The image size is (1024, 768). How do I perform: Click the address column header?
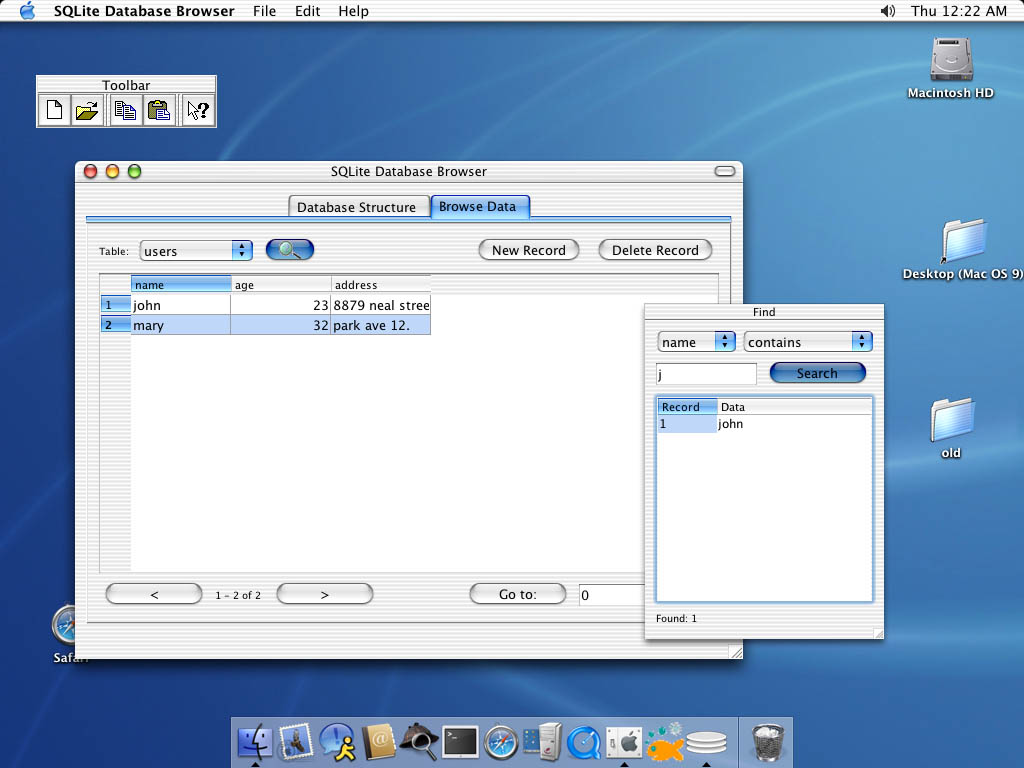381,284
